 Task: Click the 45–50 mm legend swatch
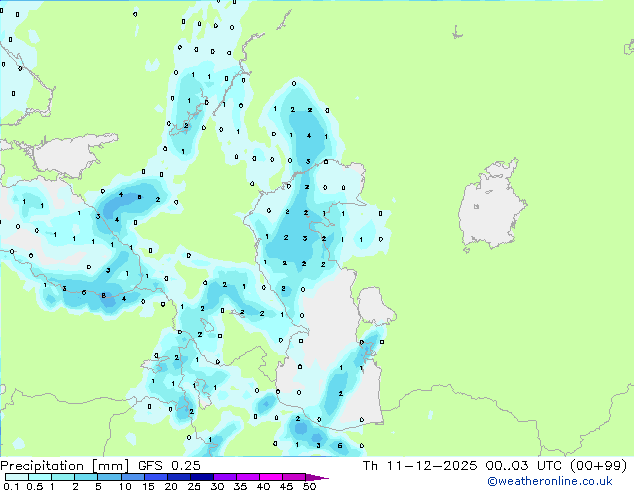(294, 477)
